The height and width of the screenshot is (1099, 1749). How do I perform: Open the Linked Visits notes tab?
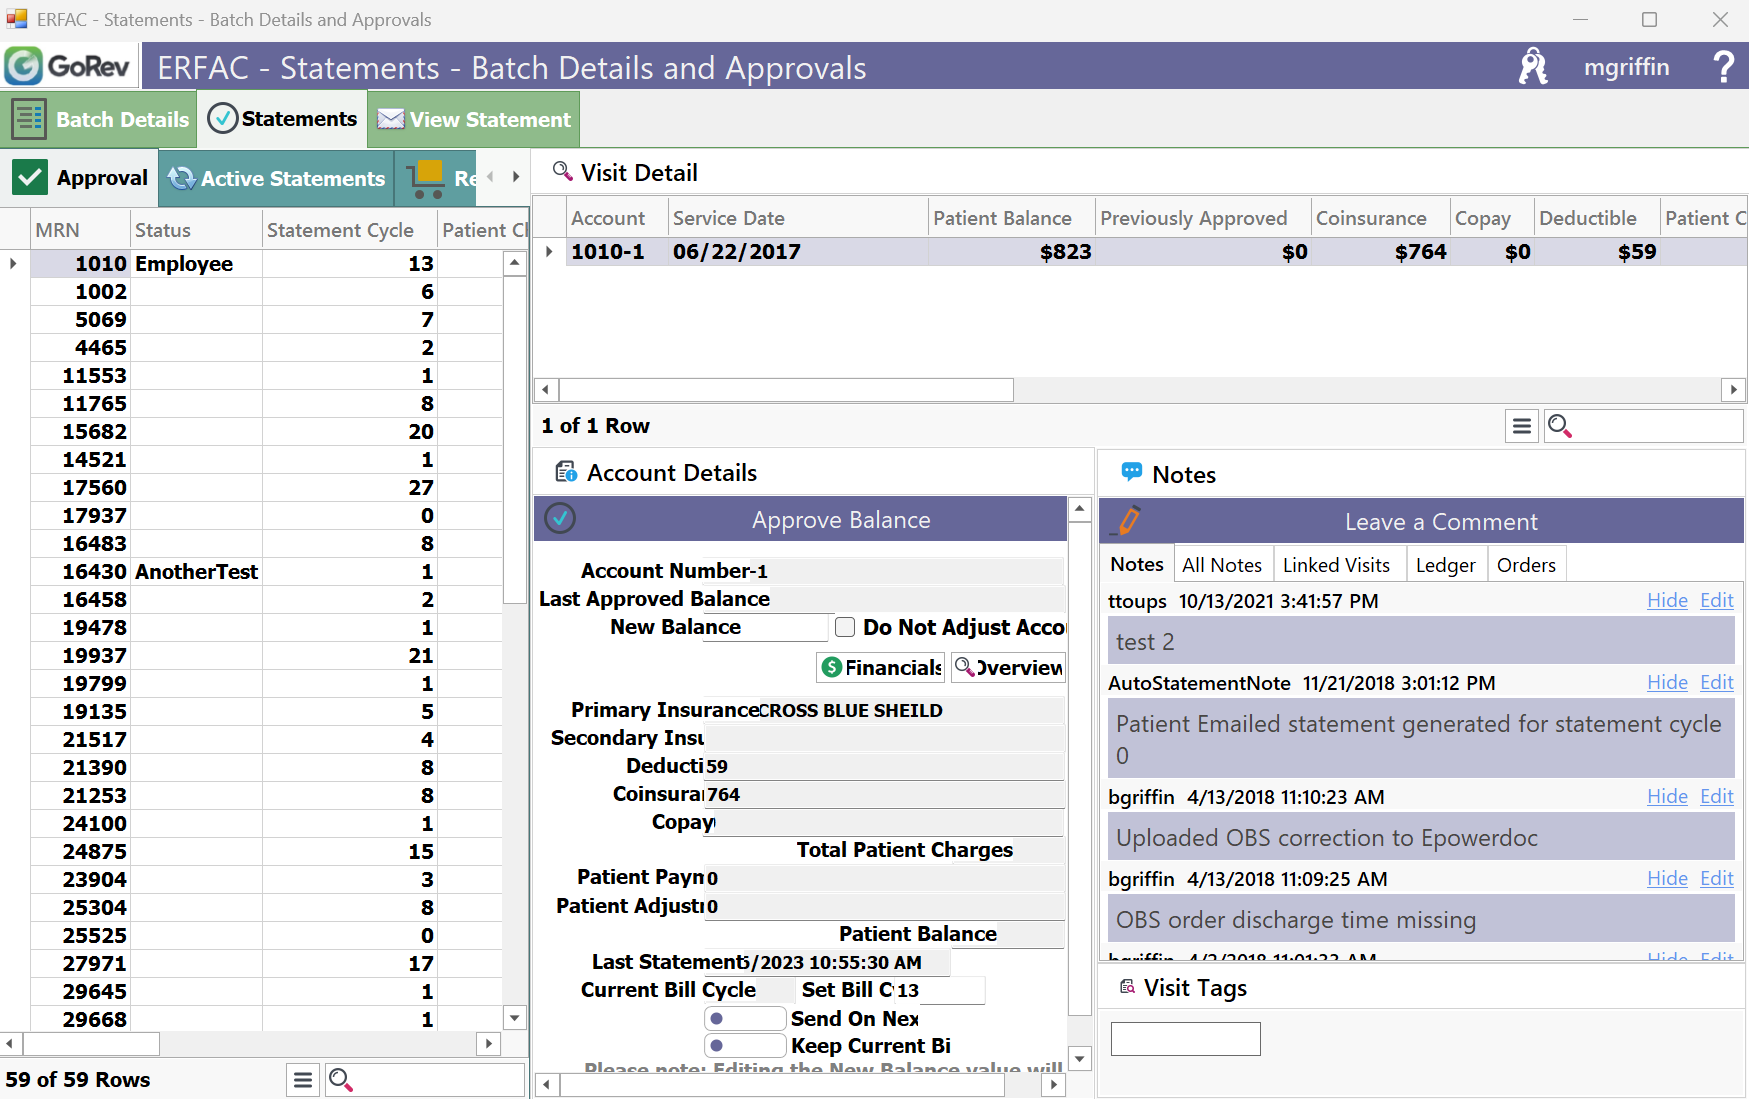(x=1335, y=565)
